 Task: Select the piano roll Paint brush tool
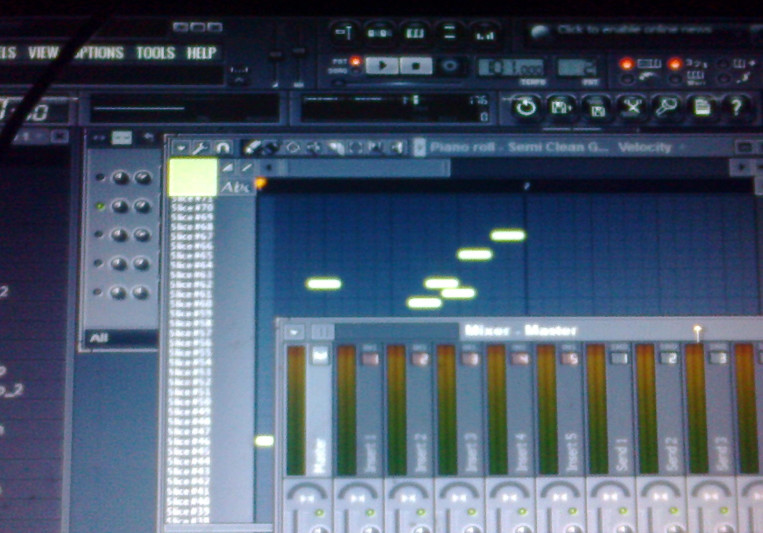[270, 147]
